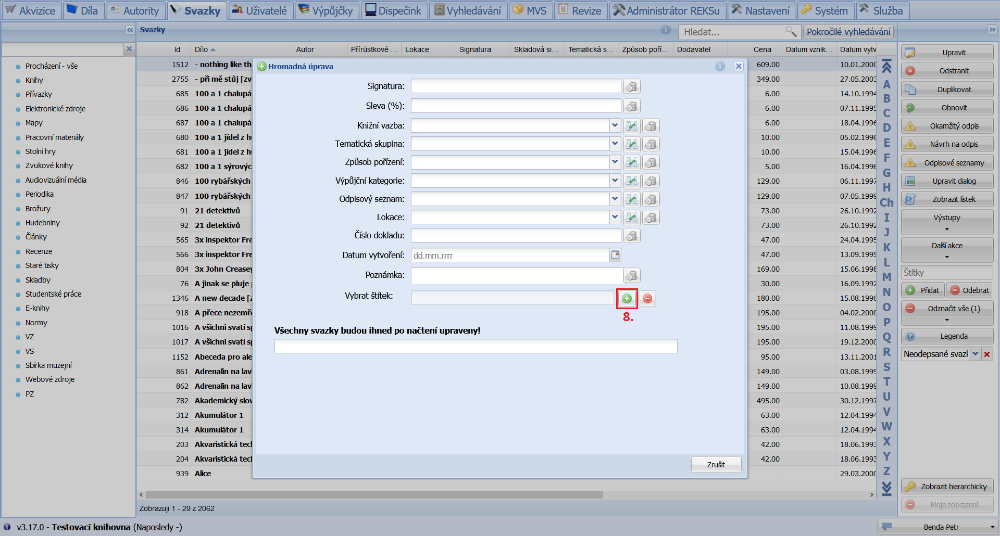
Task: Click info icon in Hromadná úprava dialog header
Action: point(719,66)
